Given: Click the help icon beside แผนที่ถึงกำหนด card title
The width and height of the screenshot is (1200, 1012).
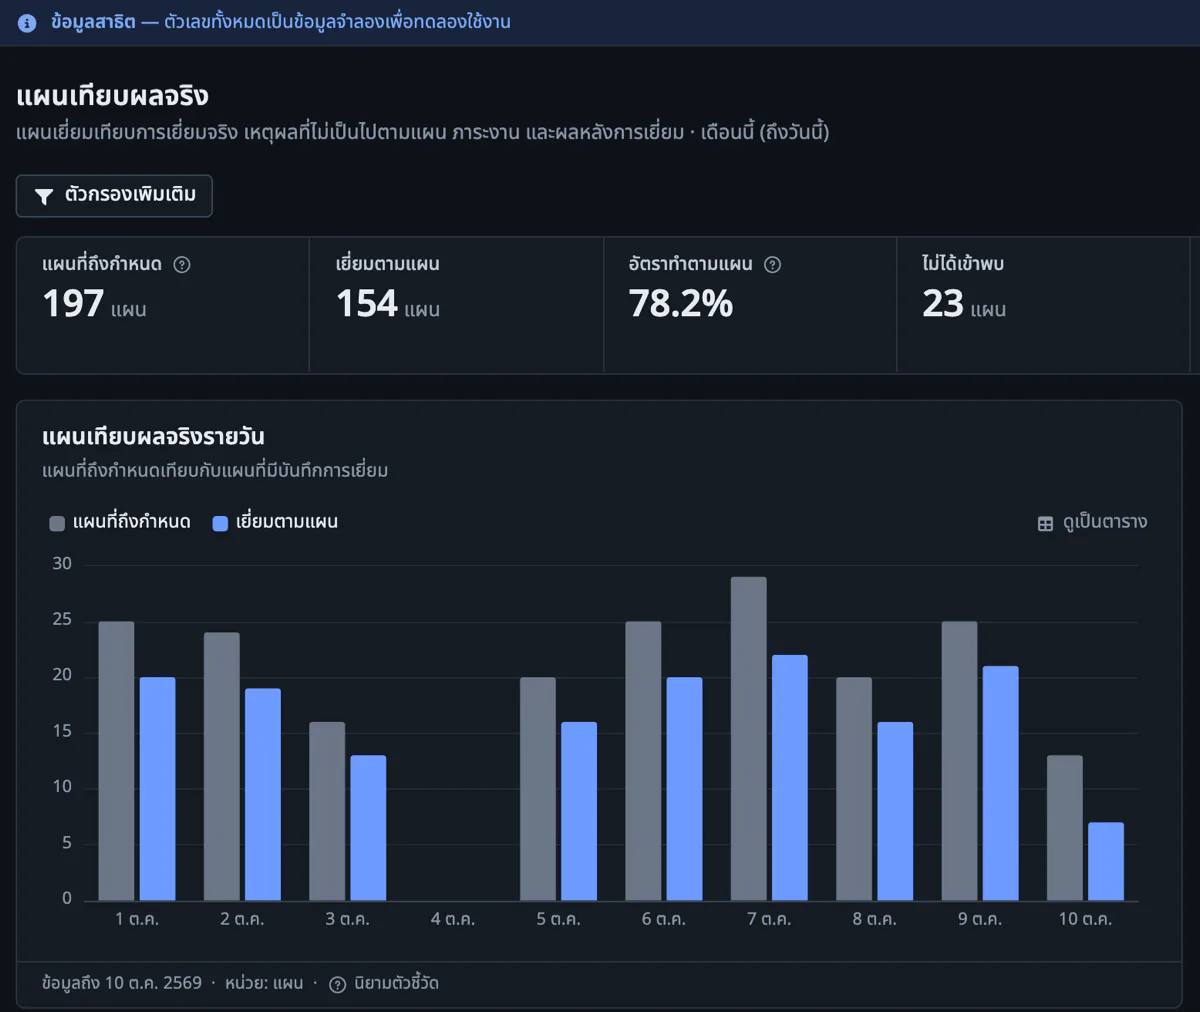Looking at the screenshot, I should coord(182,265).
